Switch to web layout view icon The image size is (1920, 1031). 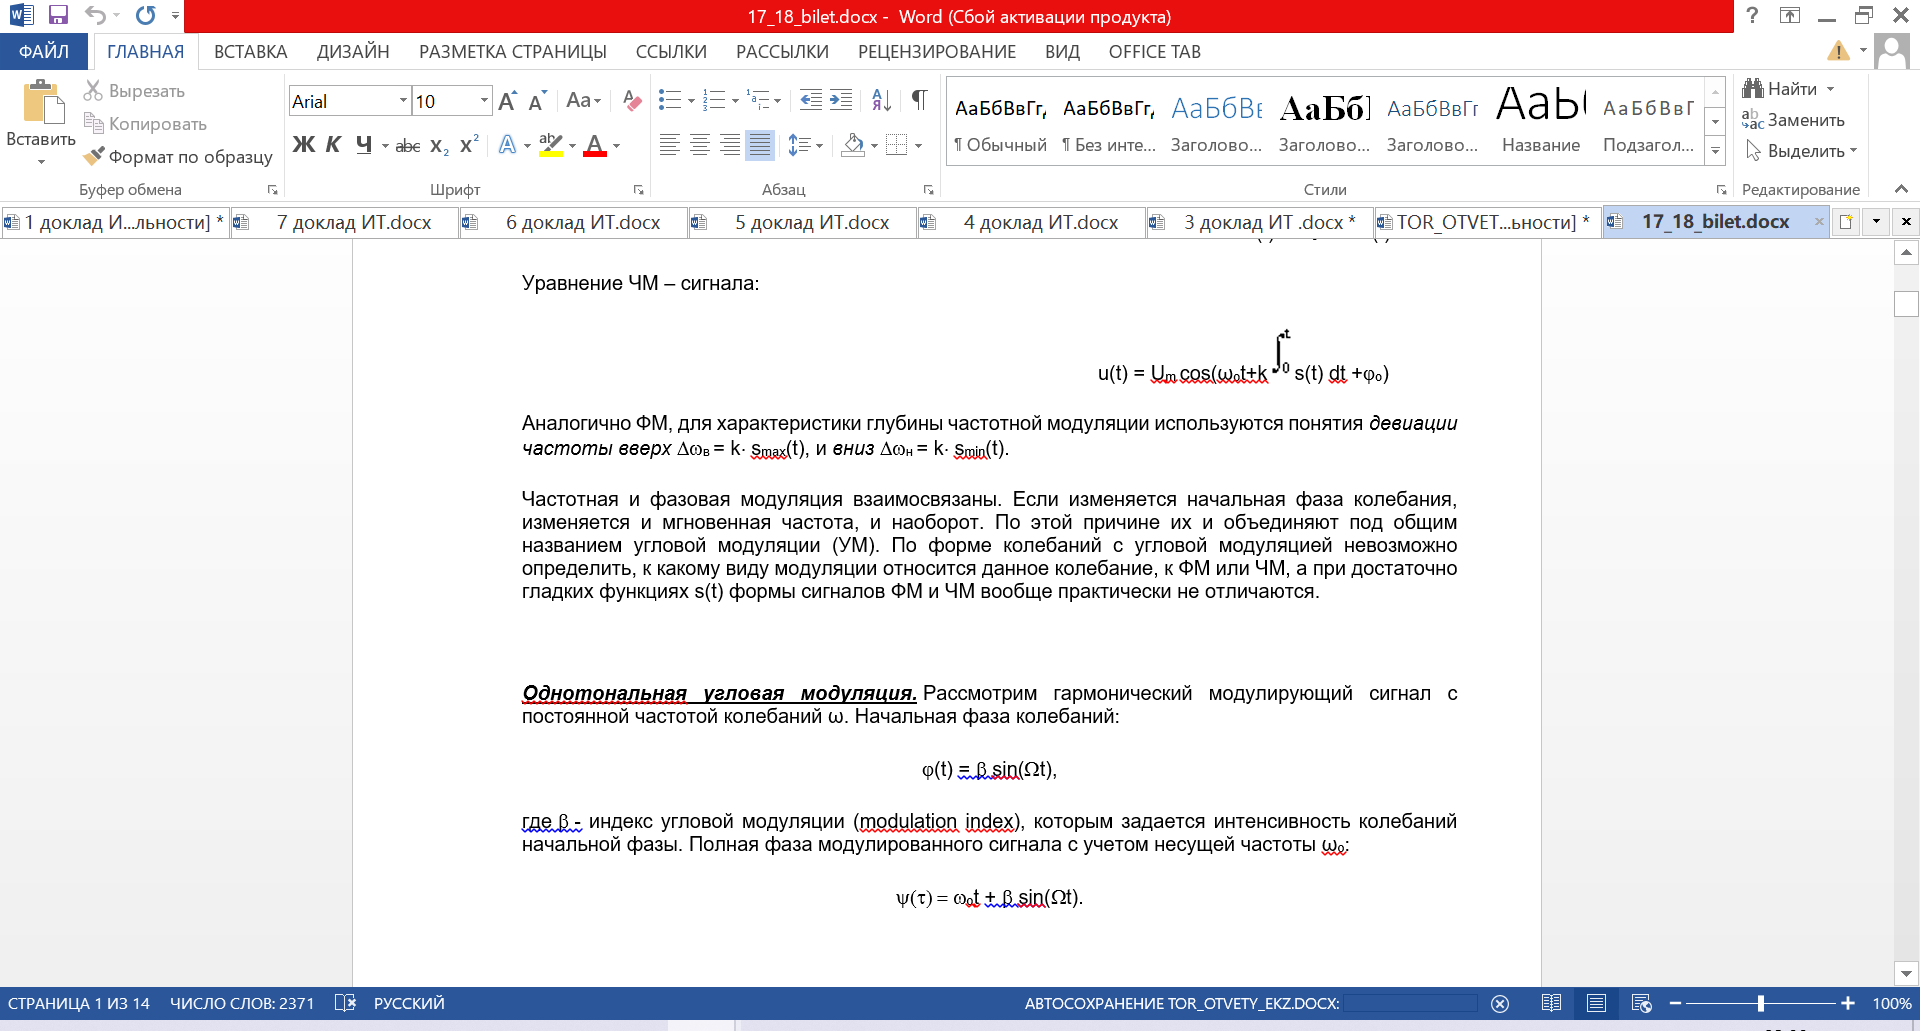[1641, 1003]
